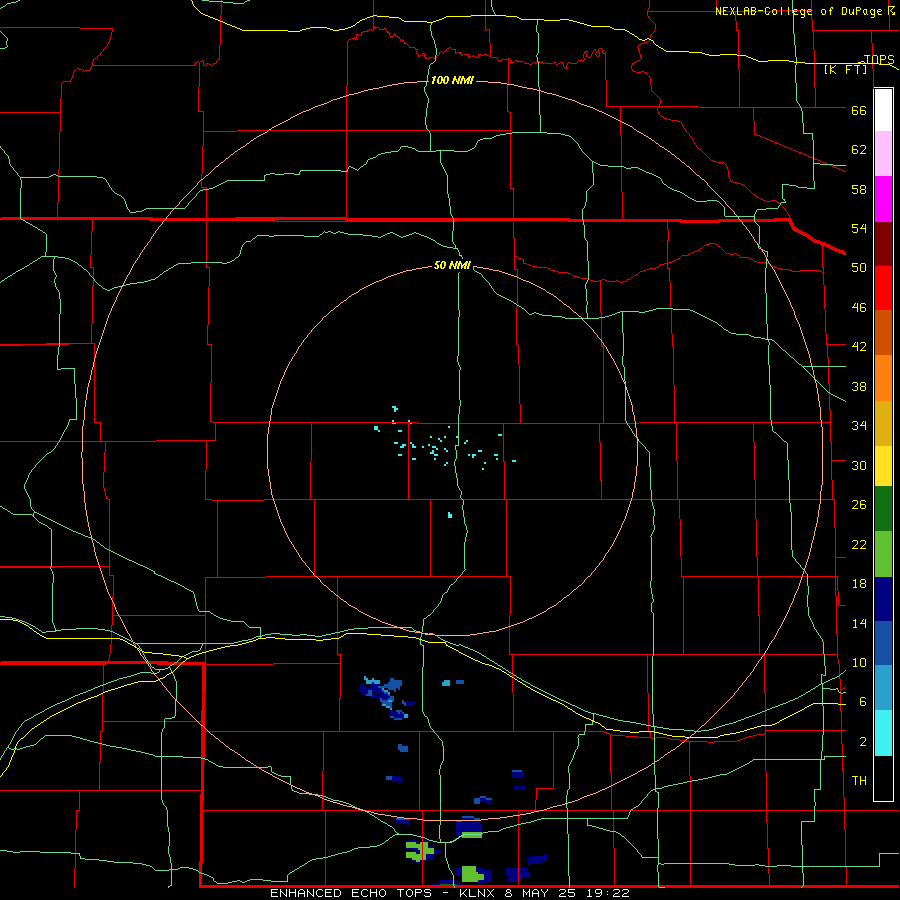Select the dark green legend swatch

(x=883, y=509)
